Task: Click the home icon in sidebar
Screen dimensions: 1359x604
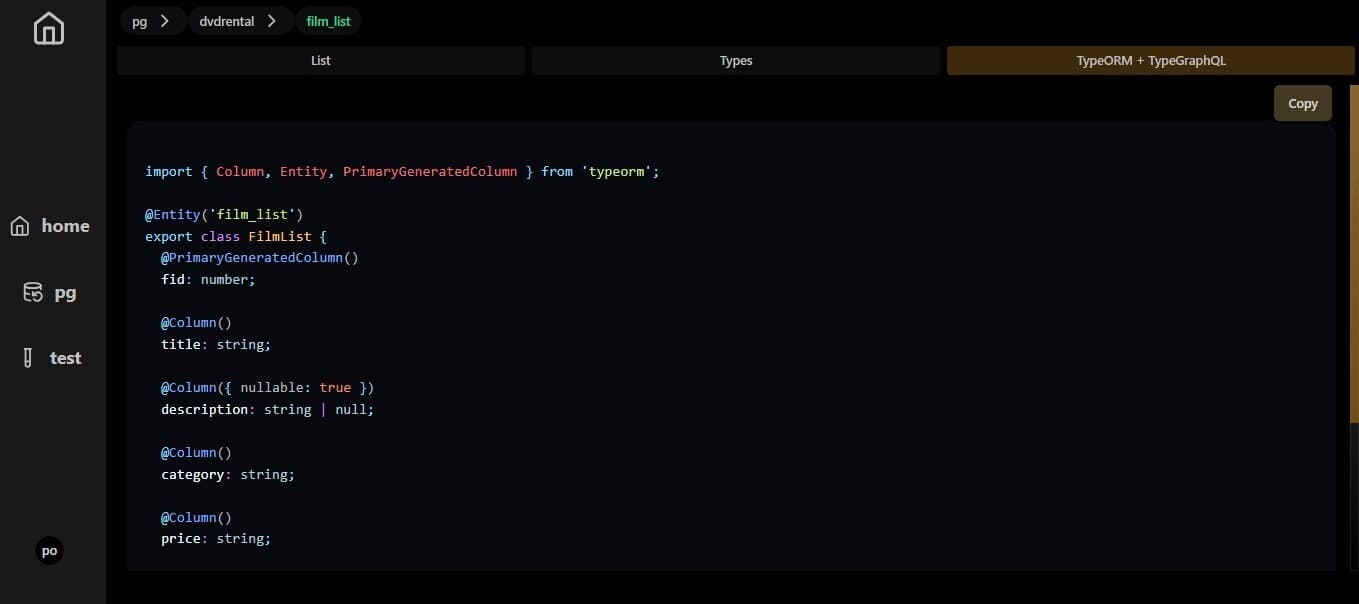Action: click(20, 227)
